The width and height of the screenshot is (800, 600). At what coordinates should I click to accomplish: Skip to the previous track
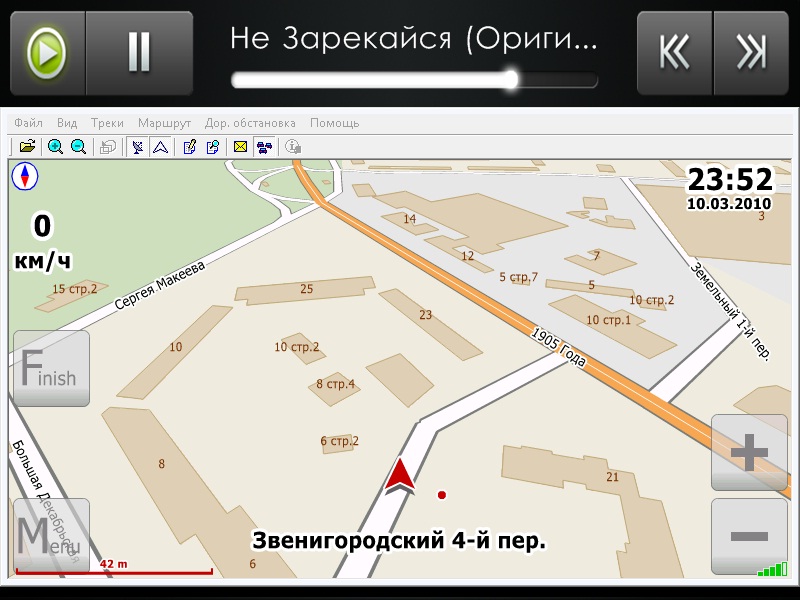(675, 53)
